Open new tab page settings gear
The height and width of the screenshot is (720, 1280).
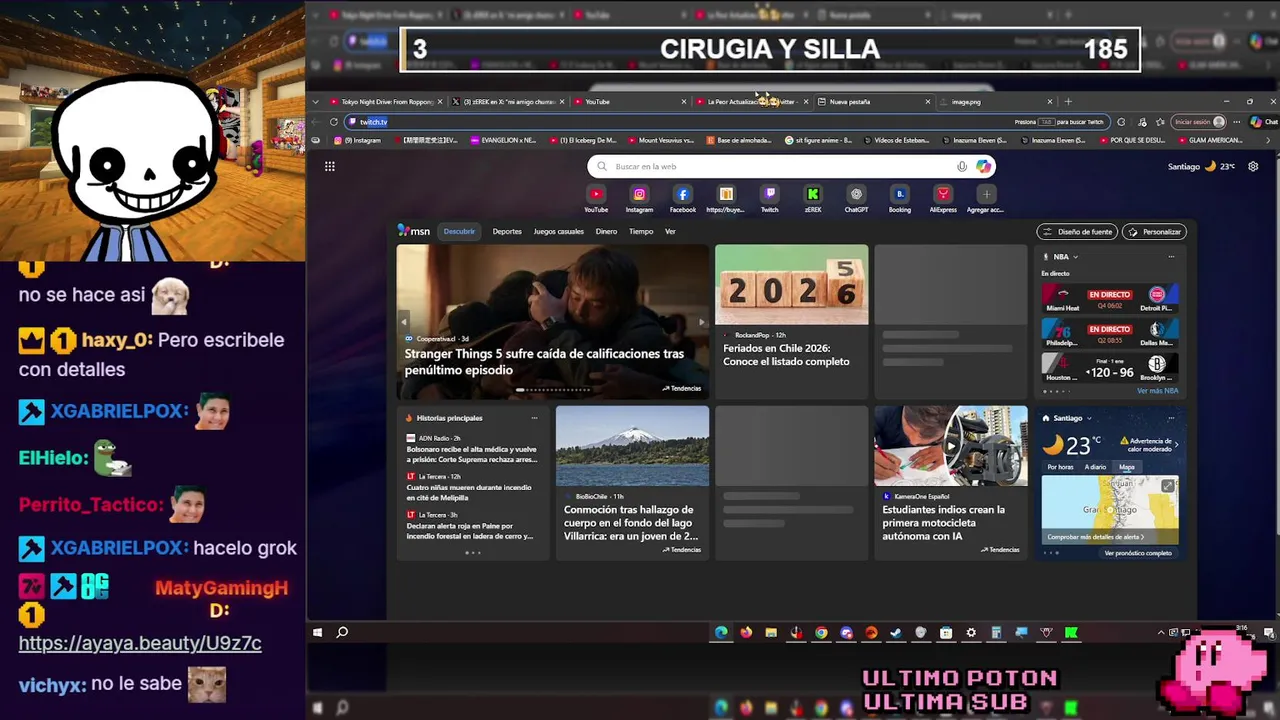point(1253,167)
